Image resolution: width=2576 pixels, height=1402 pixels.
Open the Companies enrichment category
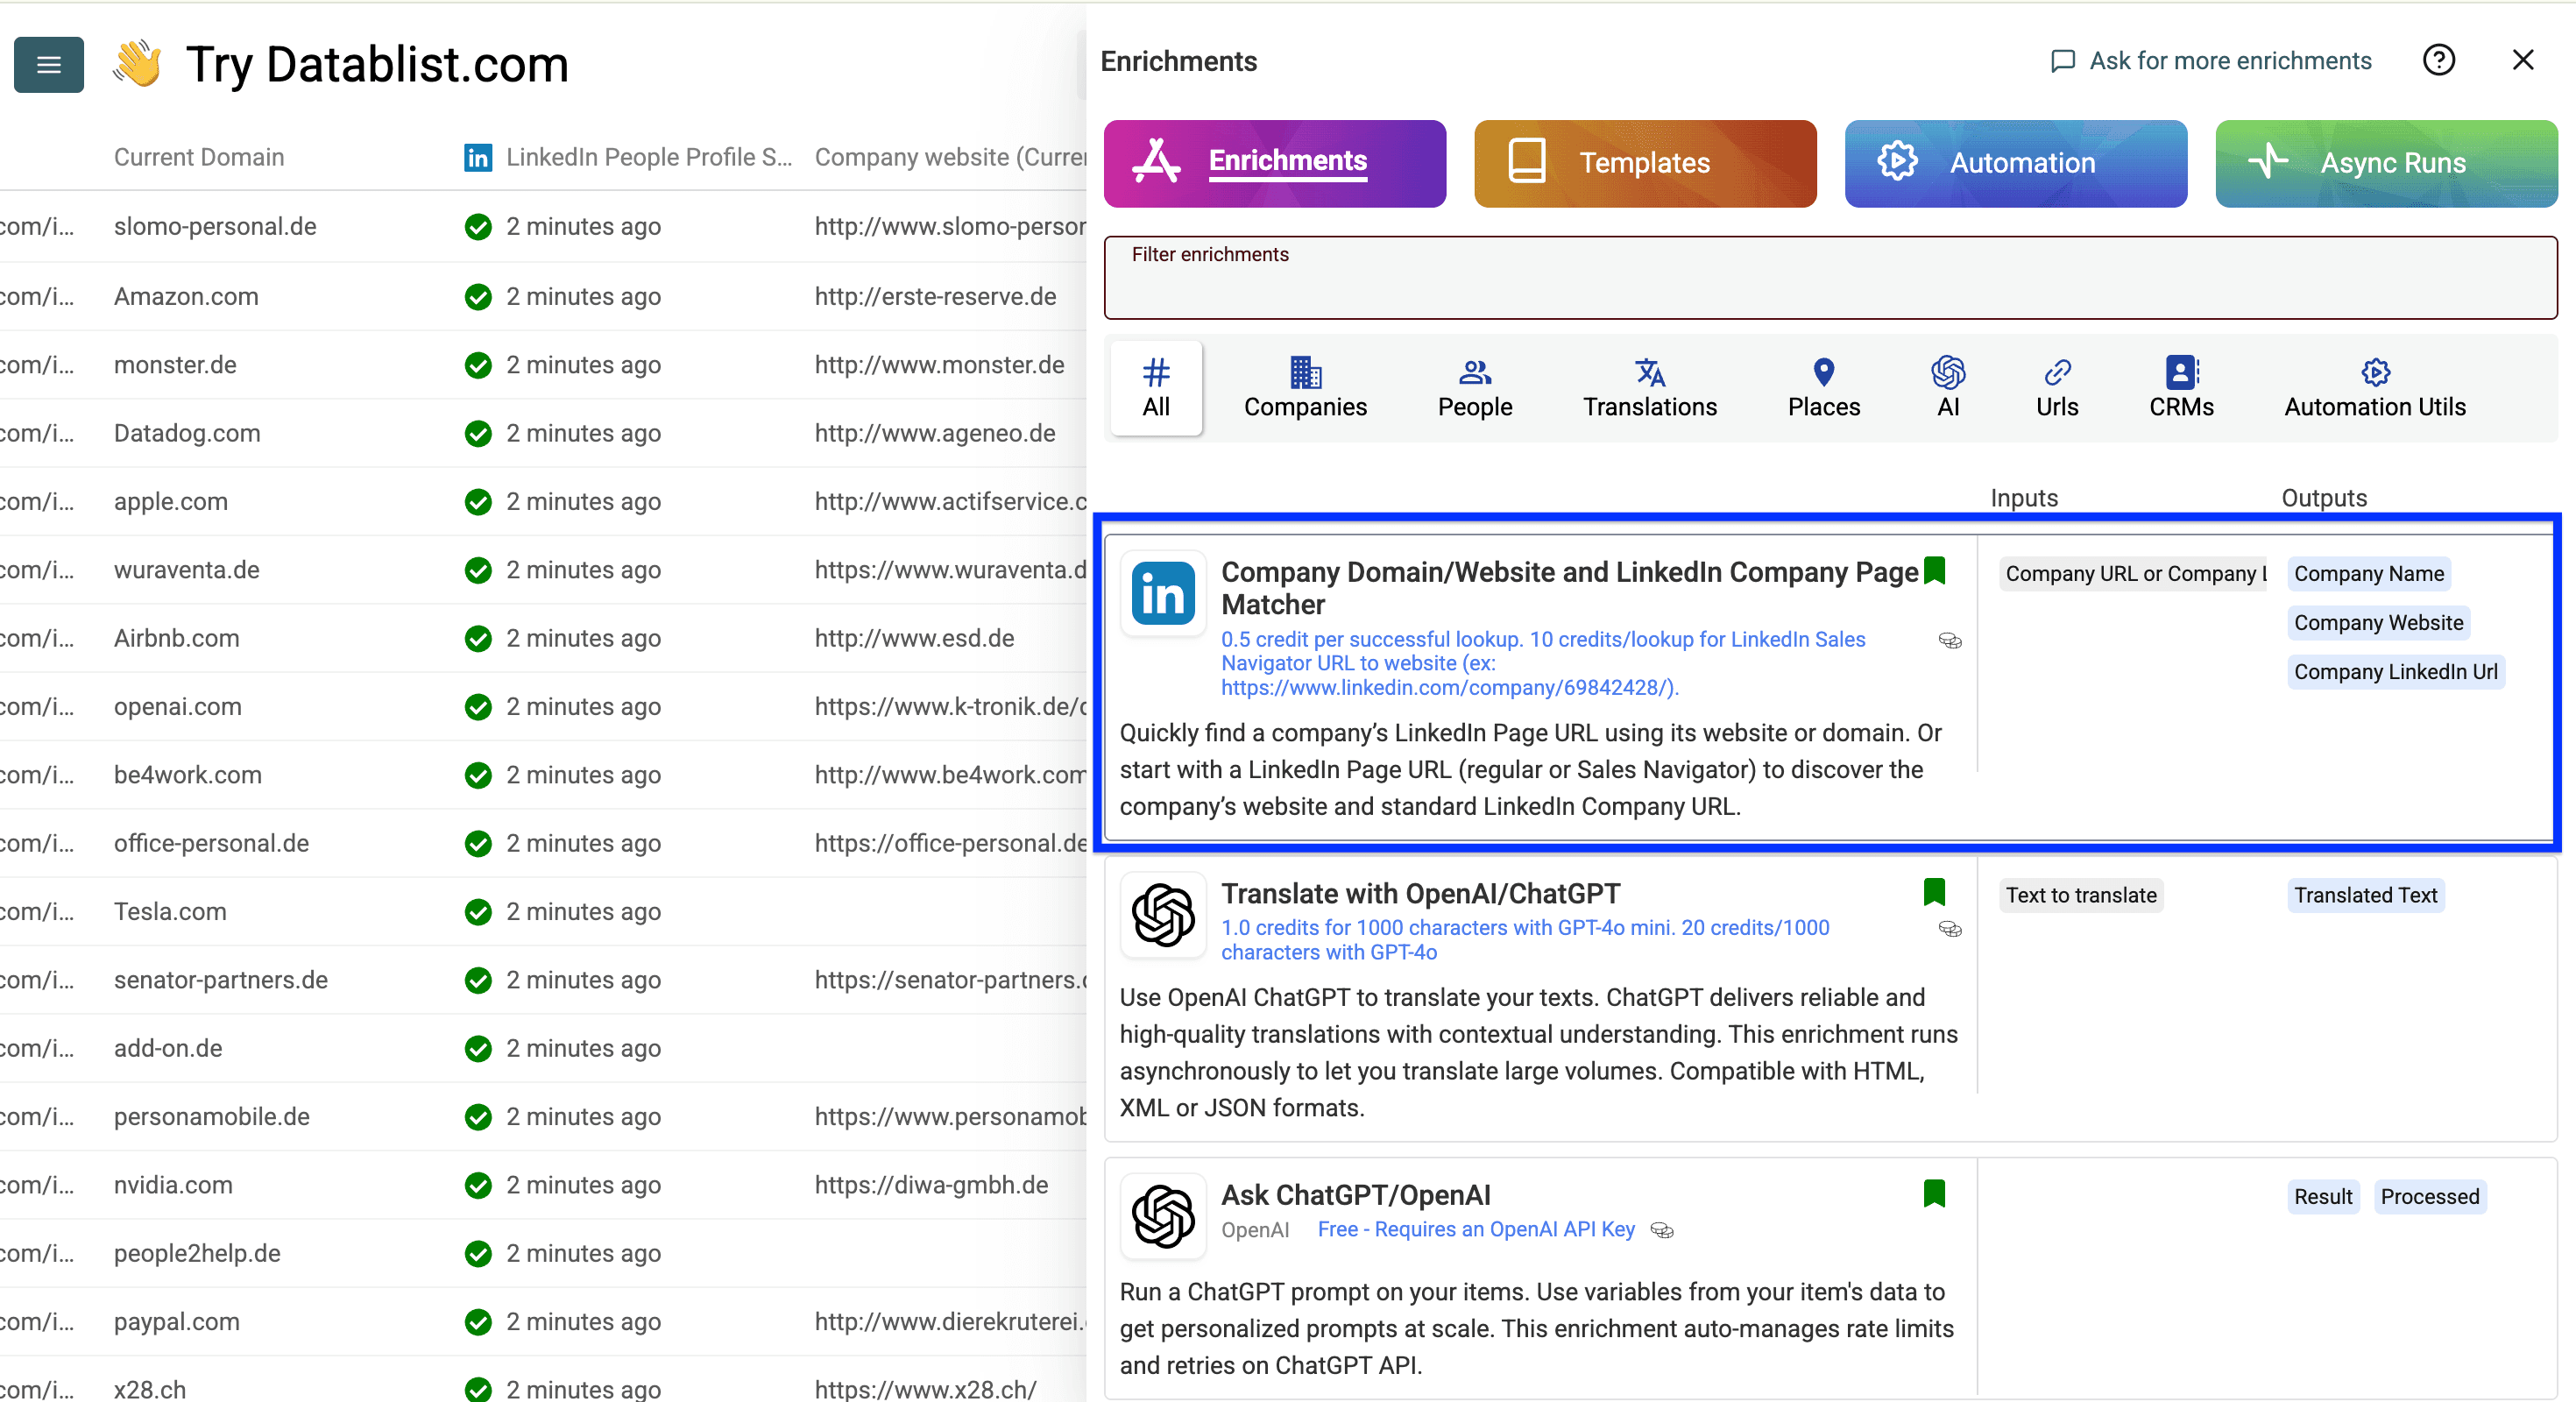coord(1305,388)
